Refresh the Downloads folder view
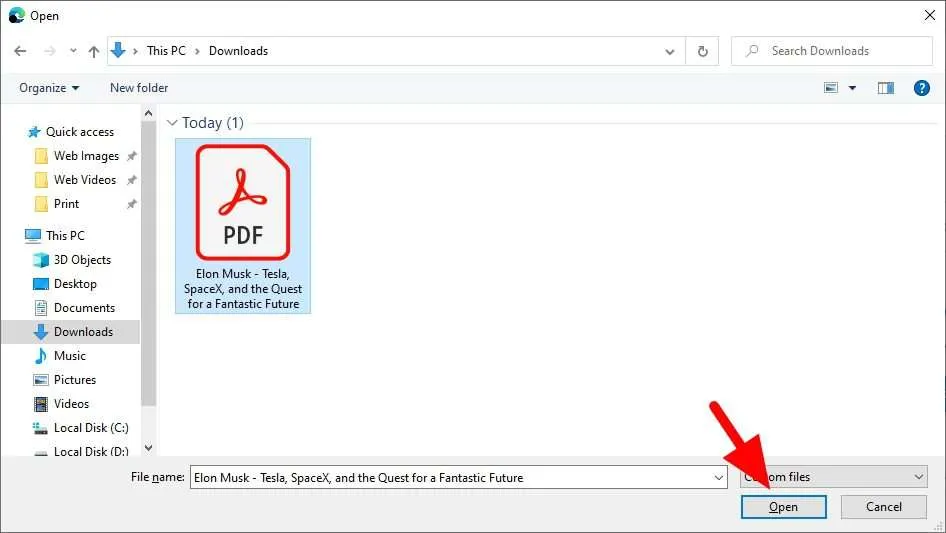 coord(702,51)
